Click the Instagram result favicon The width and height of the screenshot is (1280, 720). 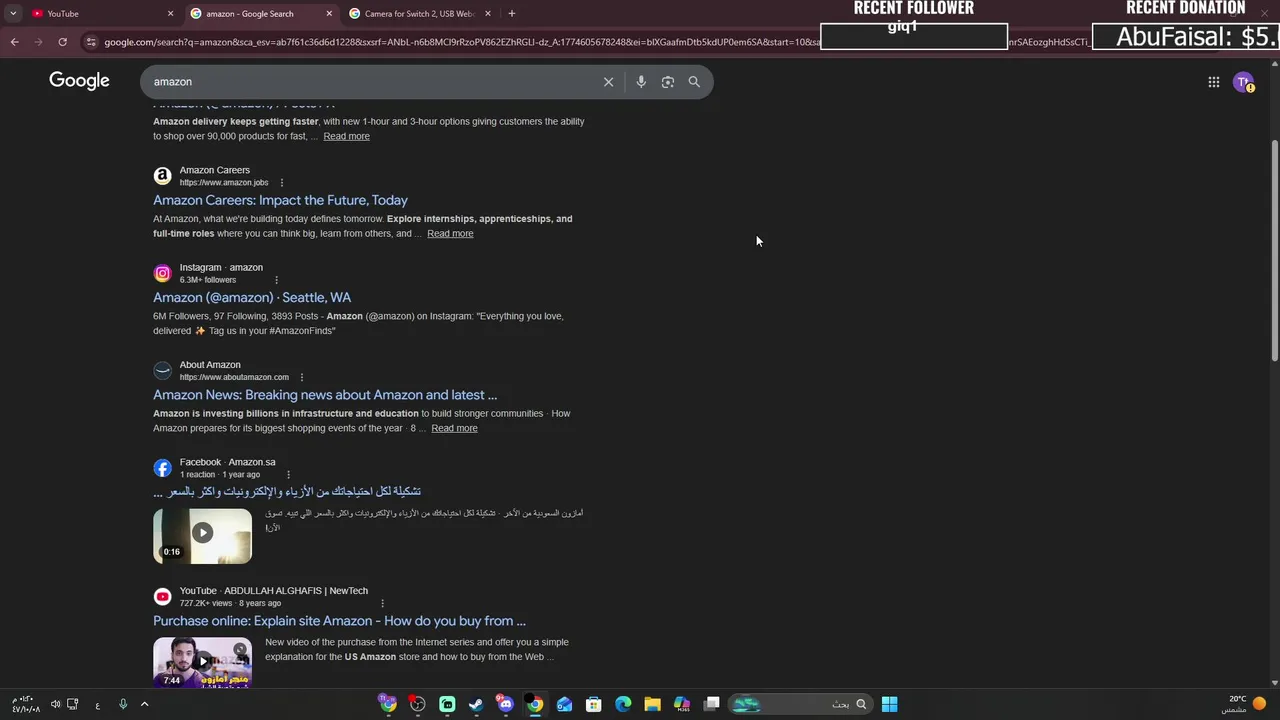[x=162, y=273]
